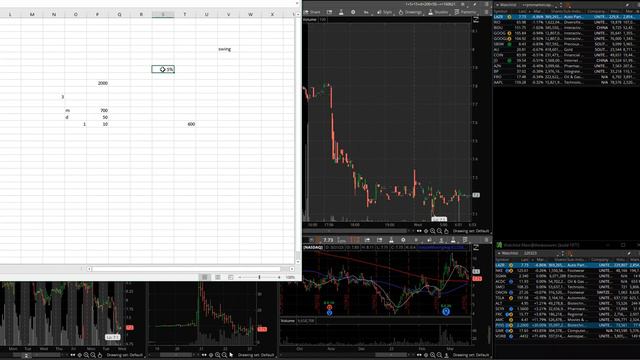Click column S header in Excel
Screen dimensions: 640x360
pyautogui.click(x=163, y=14)
